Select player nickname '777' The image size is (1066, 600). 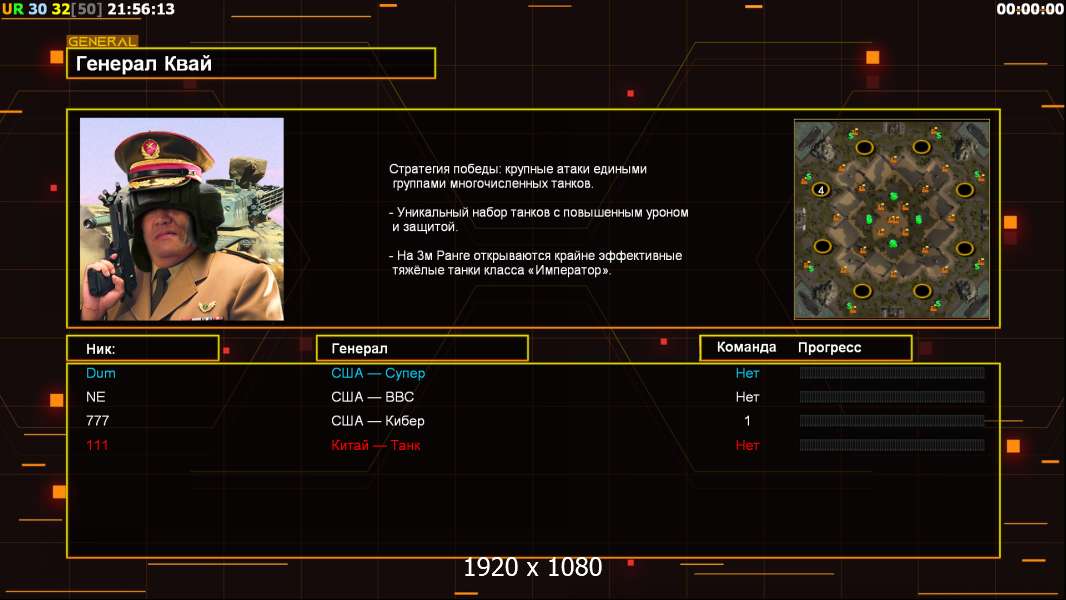(97, 421)
